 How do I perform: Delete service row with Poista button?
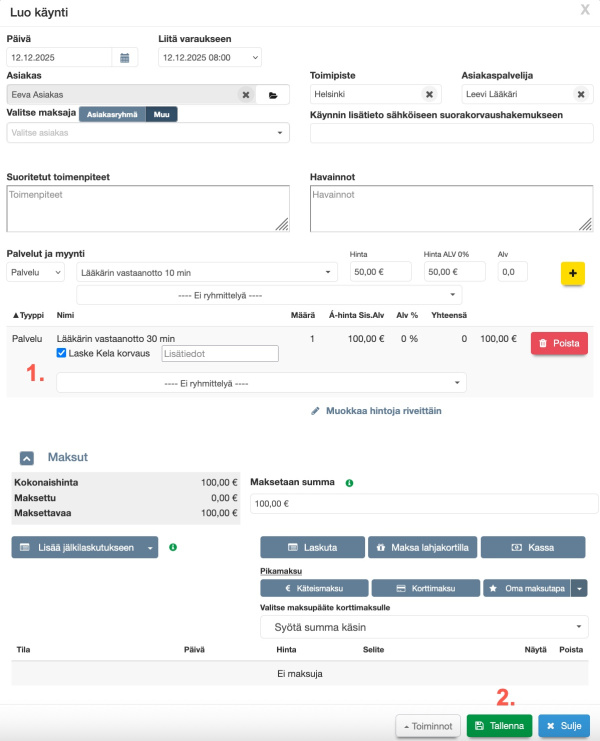click(x=559, y=343)
